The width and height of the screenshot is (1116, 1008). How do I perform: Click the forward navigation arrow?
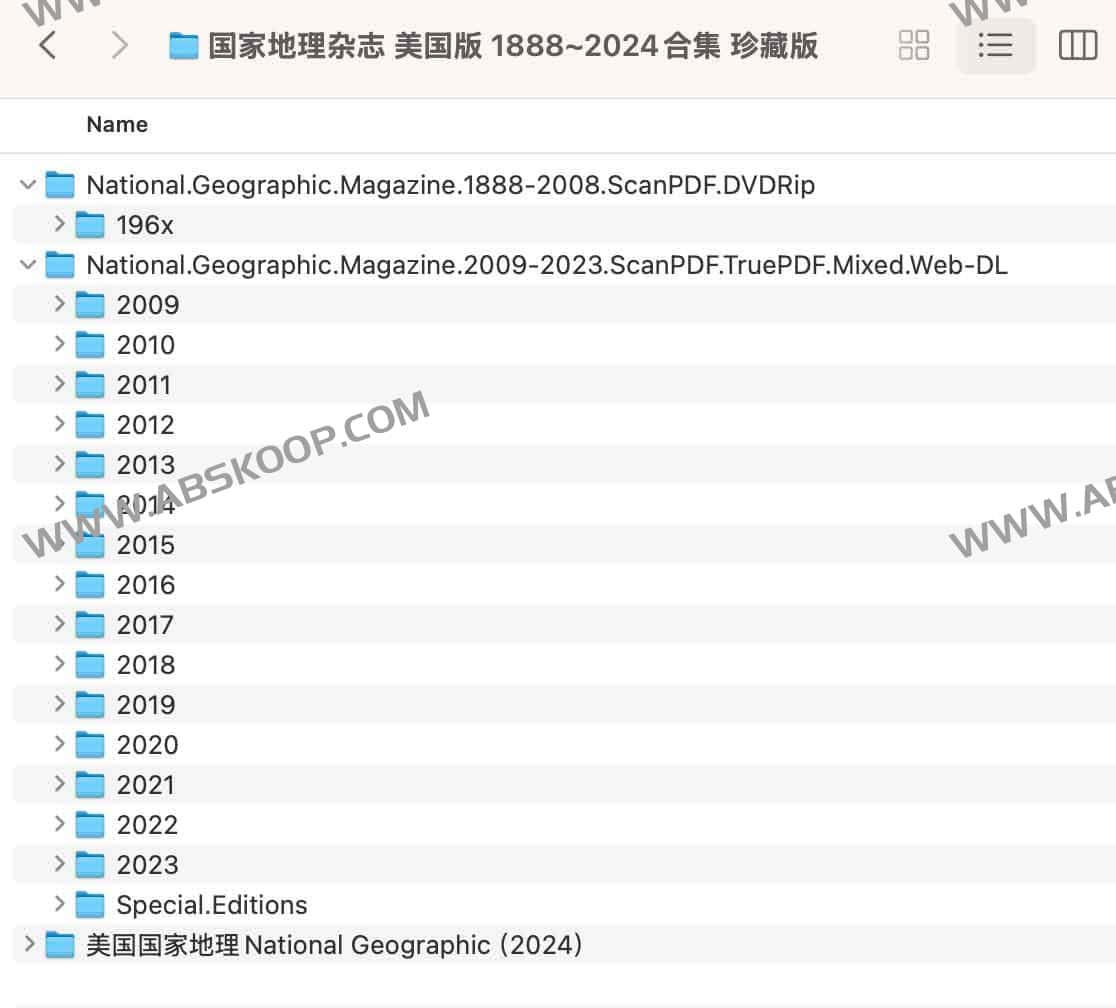(119, 45)
